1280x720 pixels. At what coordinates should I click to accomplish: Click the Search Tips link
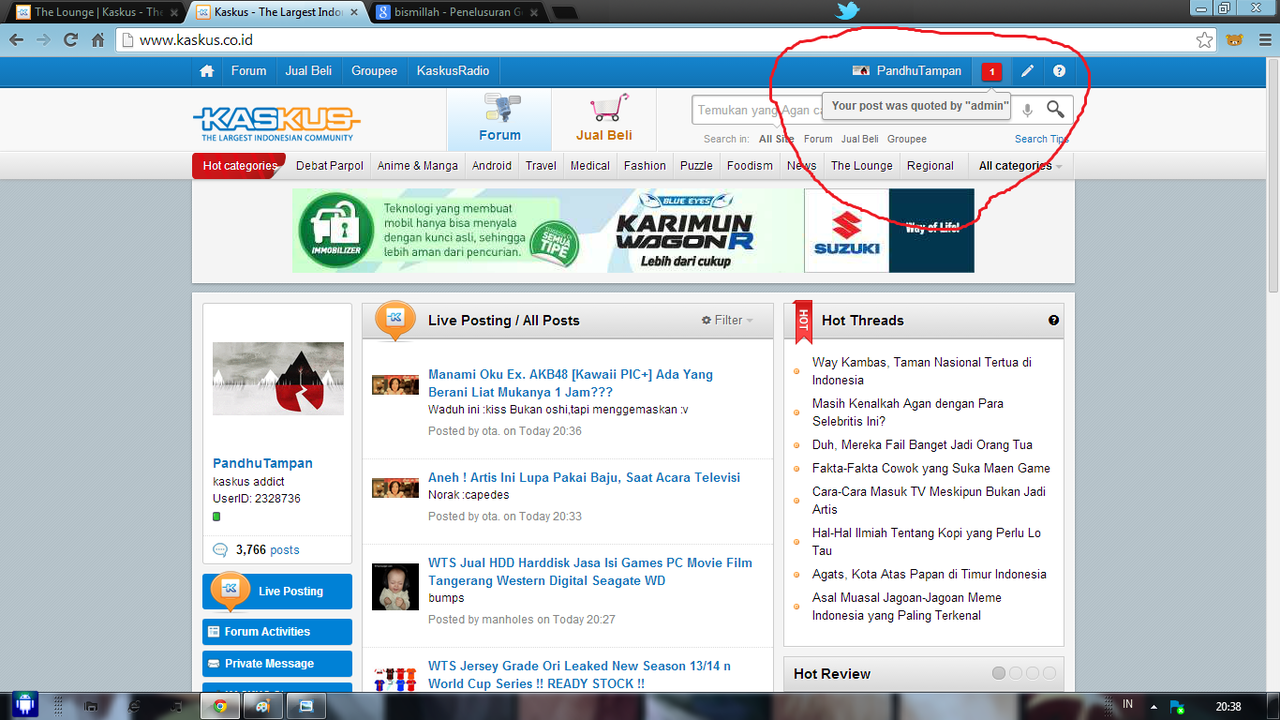click(x=1044, y=139)
